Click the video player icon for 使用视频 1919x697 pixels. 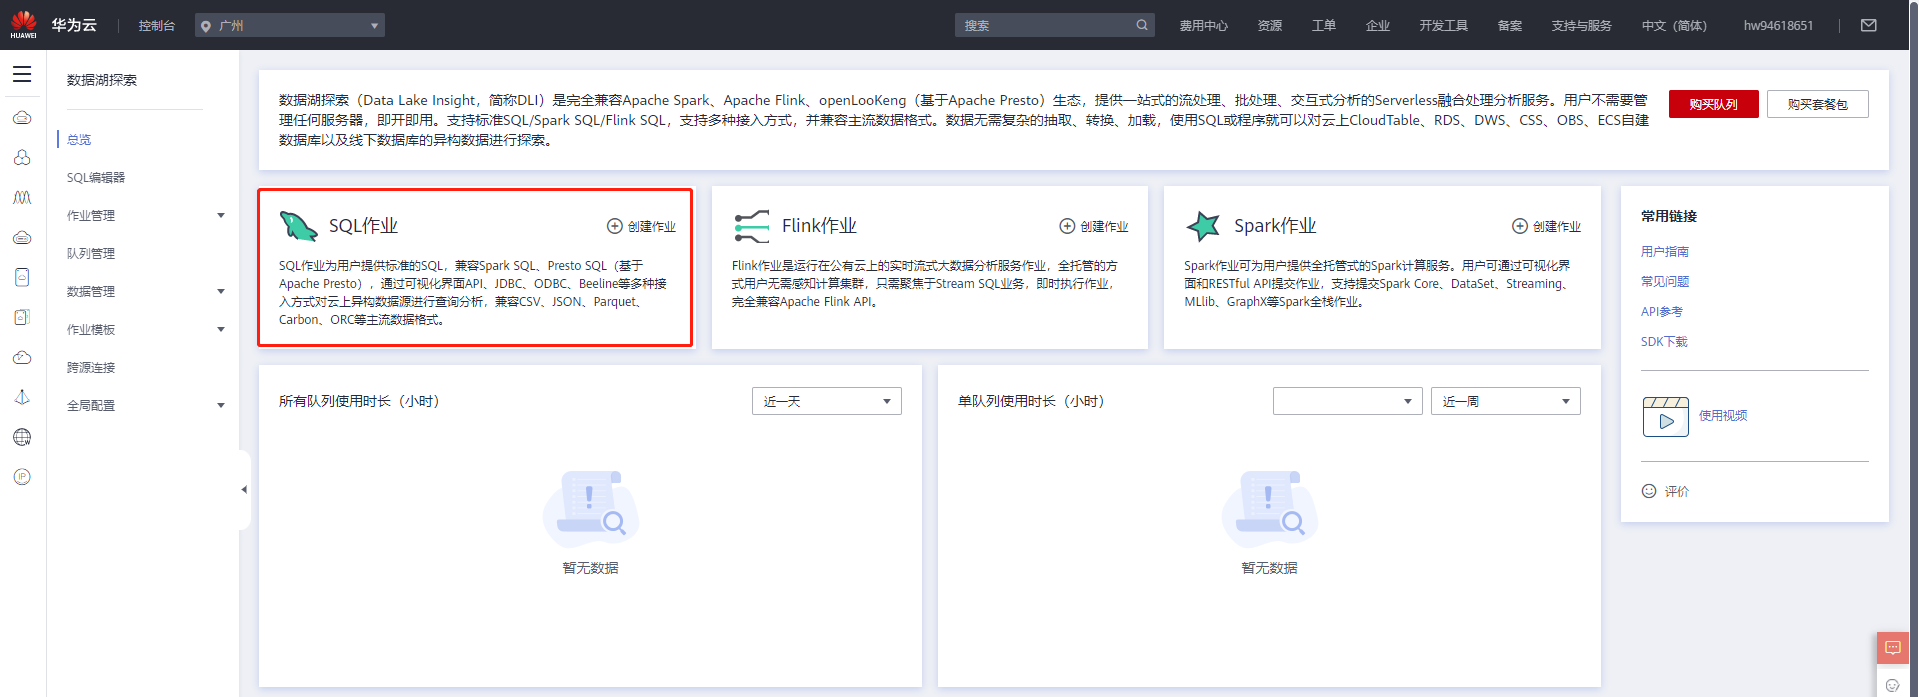[1666, 416]
